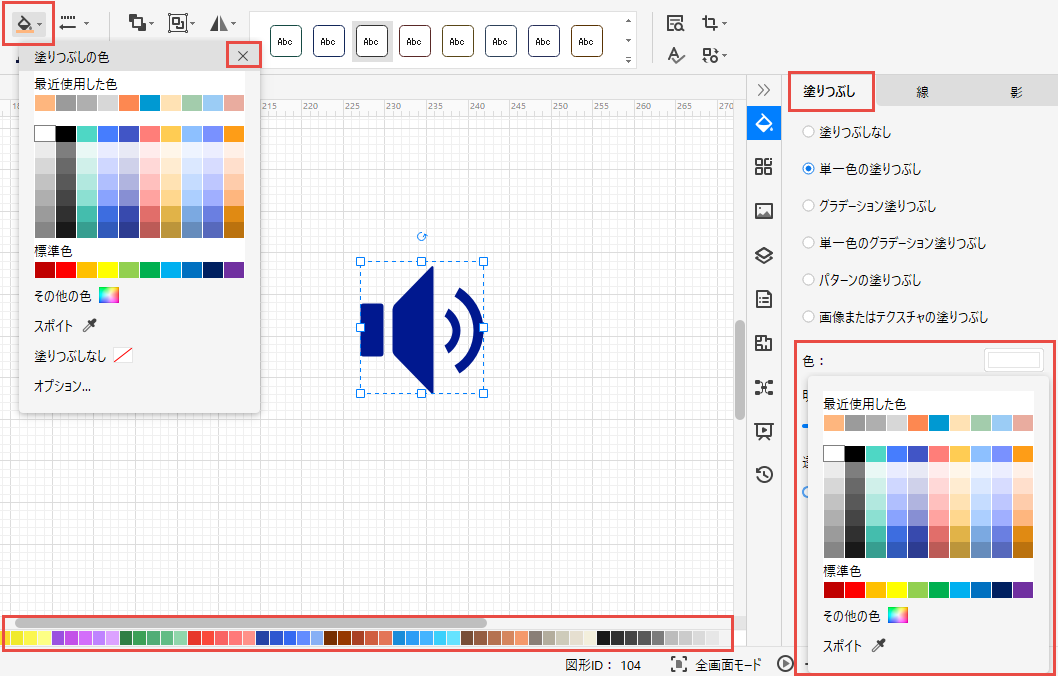
Task: Pick black swatch in left fill color popup
Action: [x=66, y=134]
